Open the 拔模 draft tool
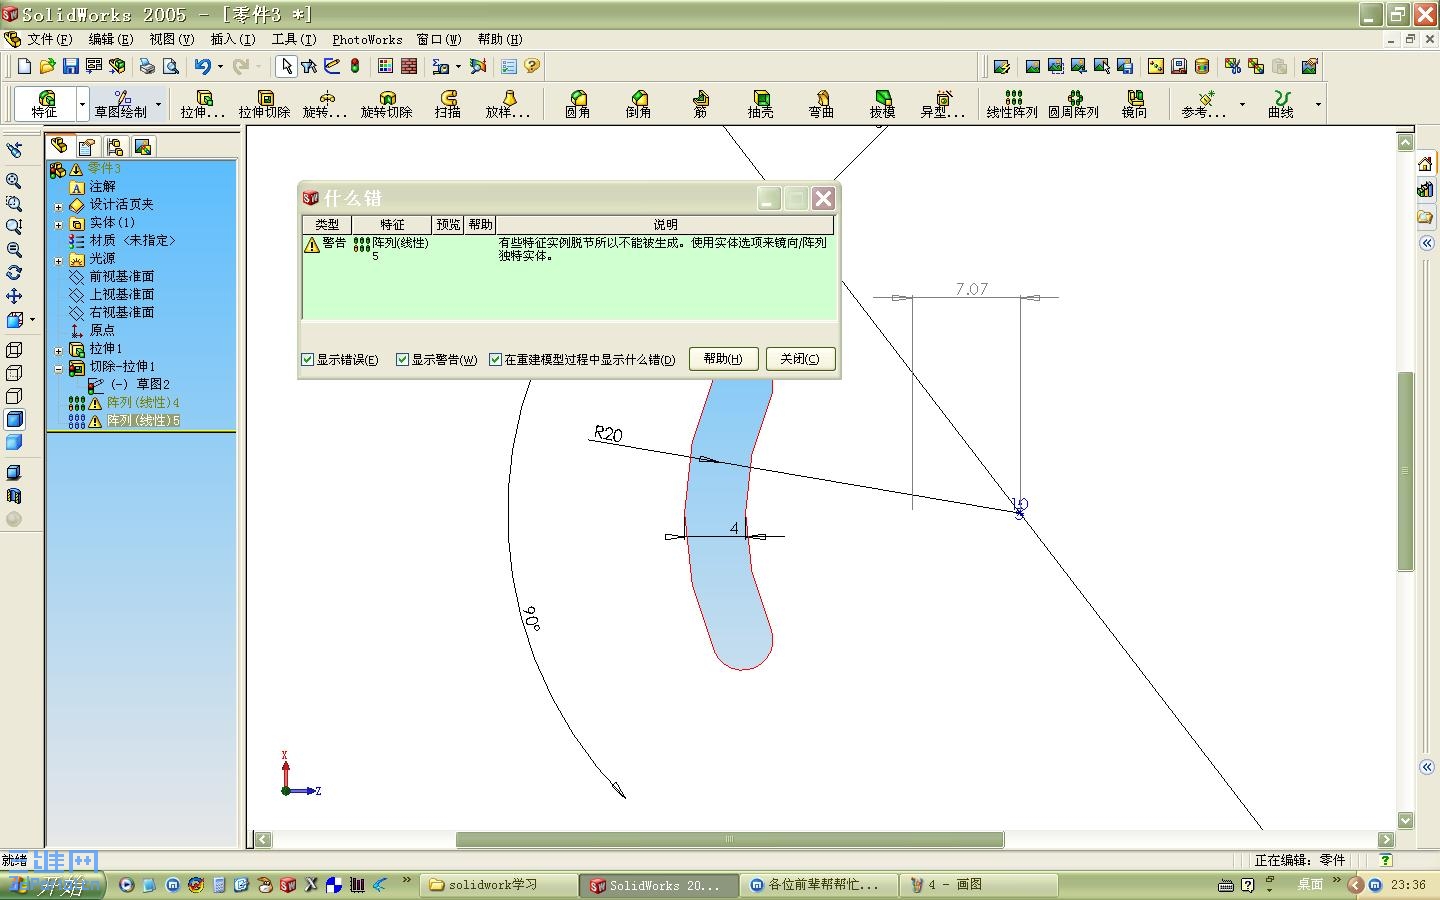Screen dimensions: 1440x900 click(882, 104)
